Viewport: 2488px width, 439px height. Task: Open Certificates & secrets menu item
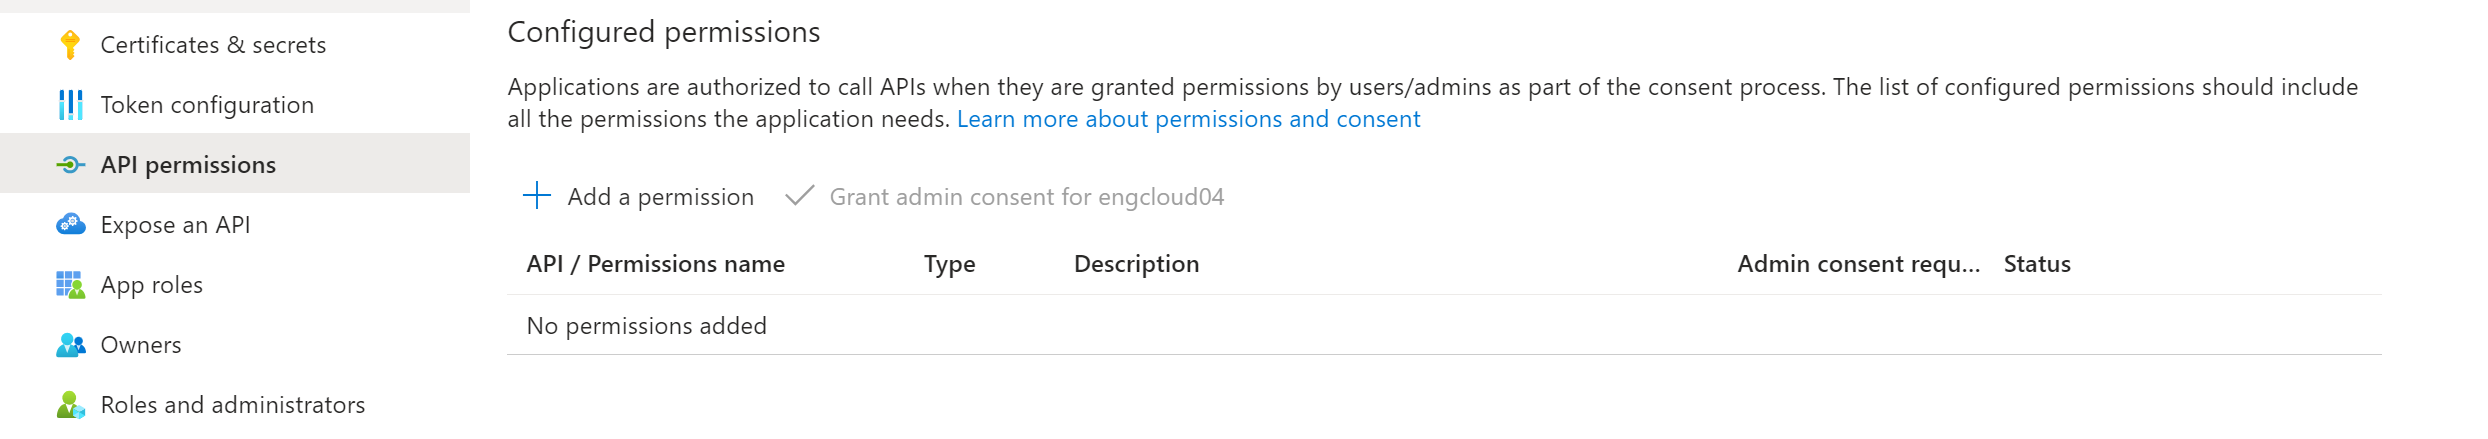pos(213,45)
